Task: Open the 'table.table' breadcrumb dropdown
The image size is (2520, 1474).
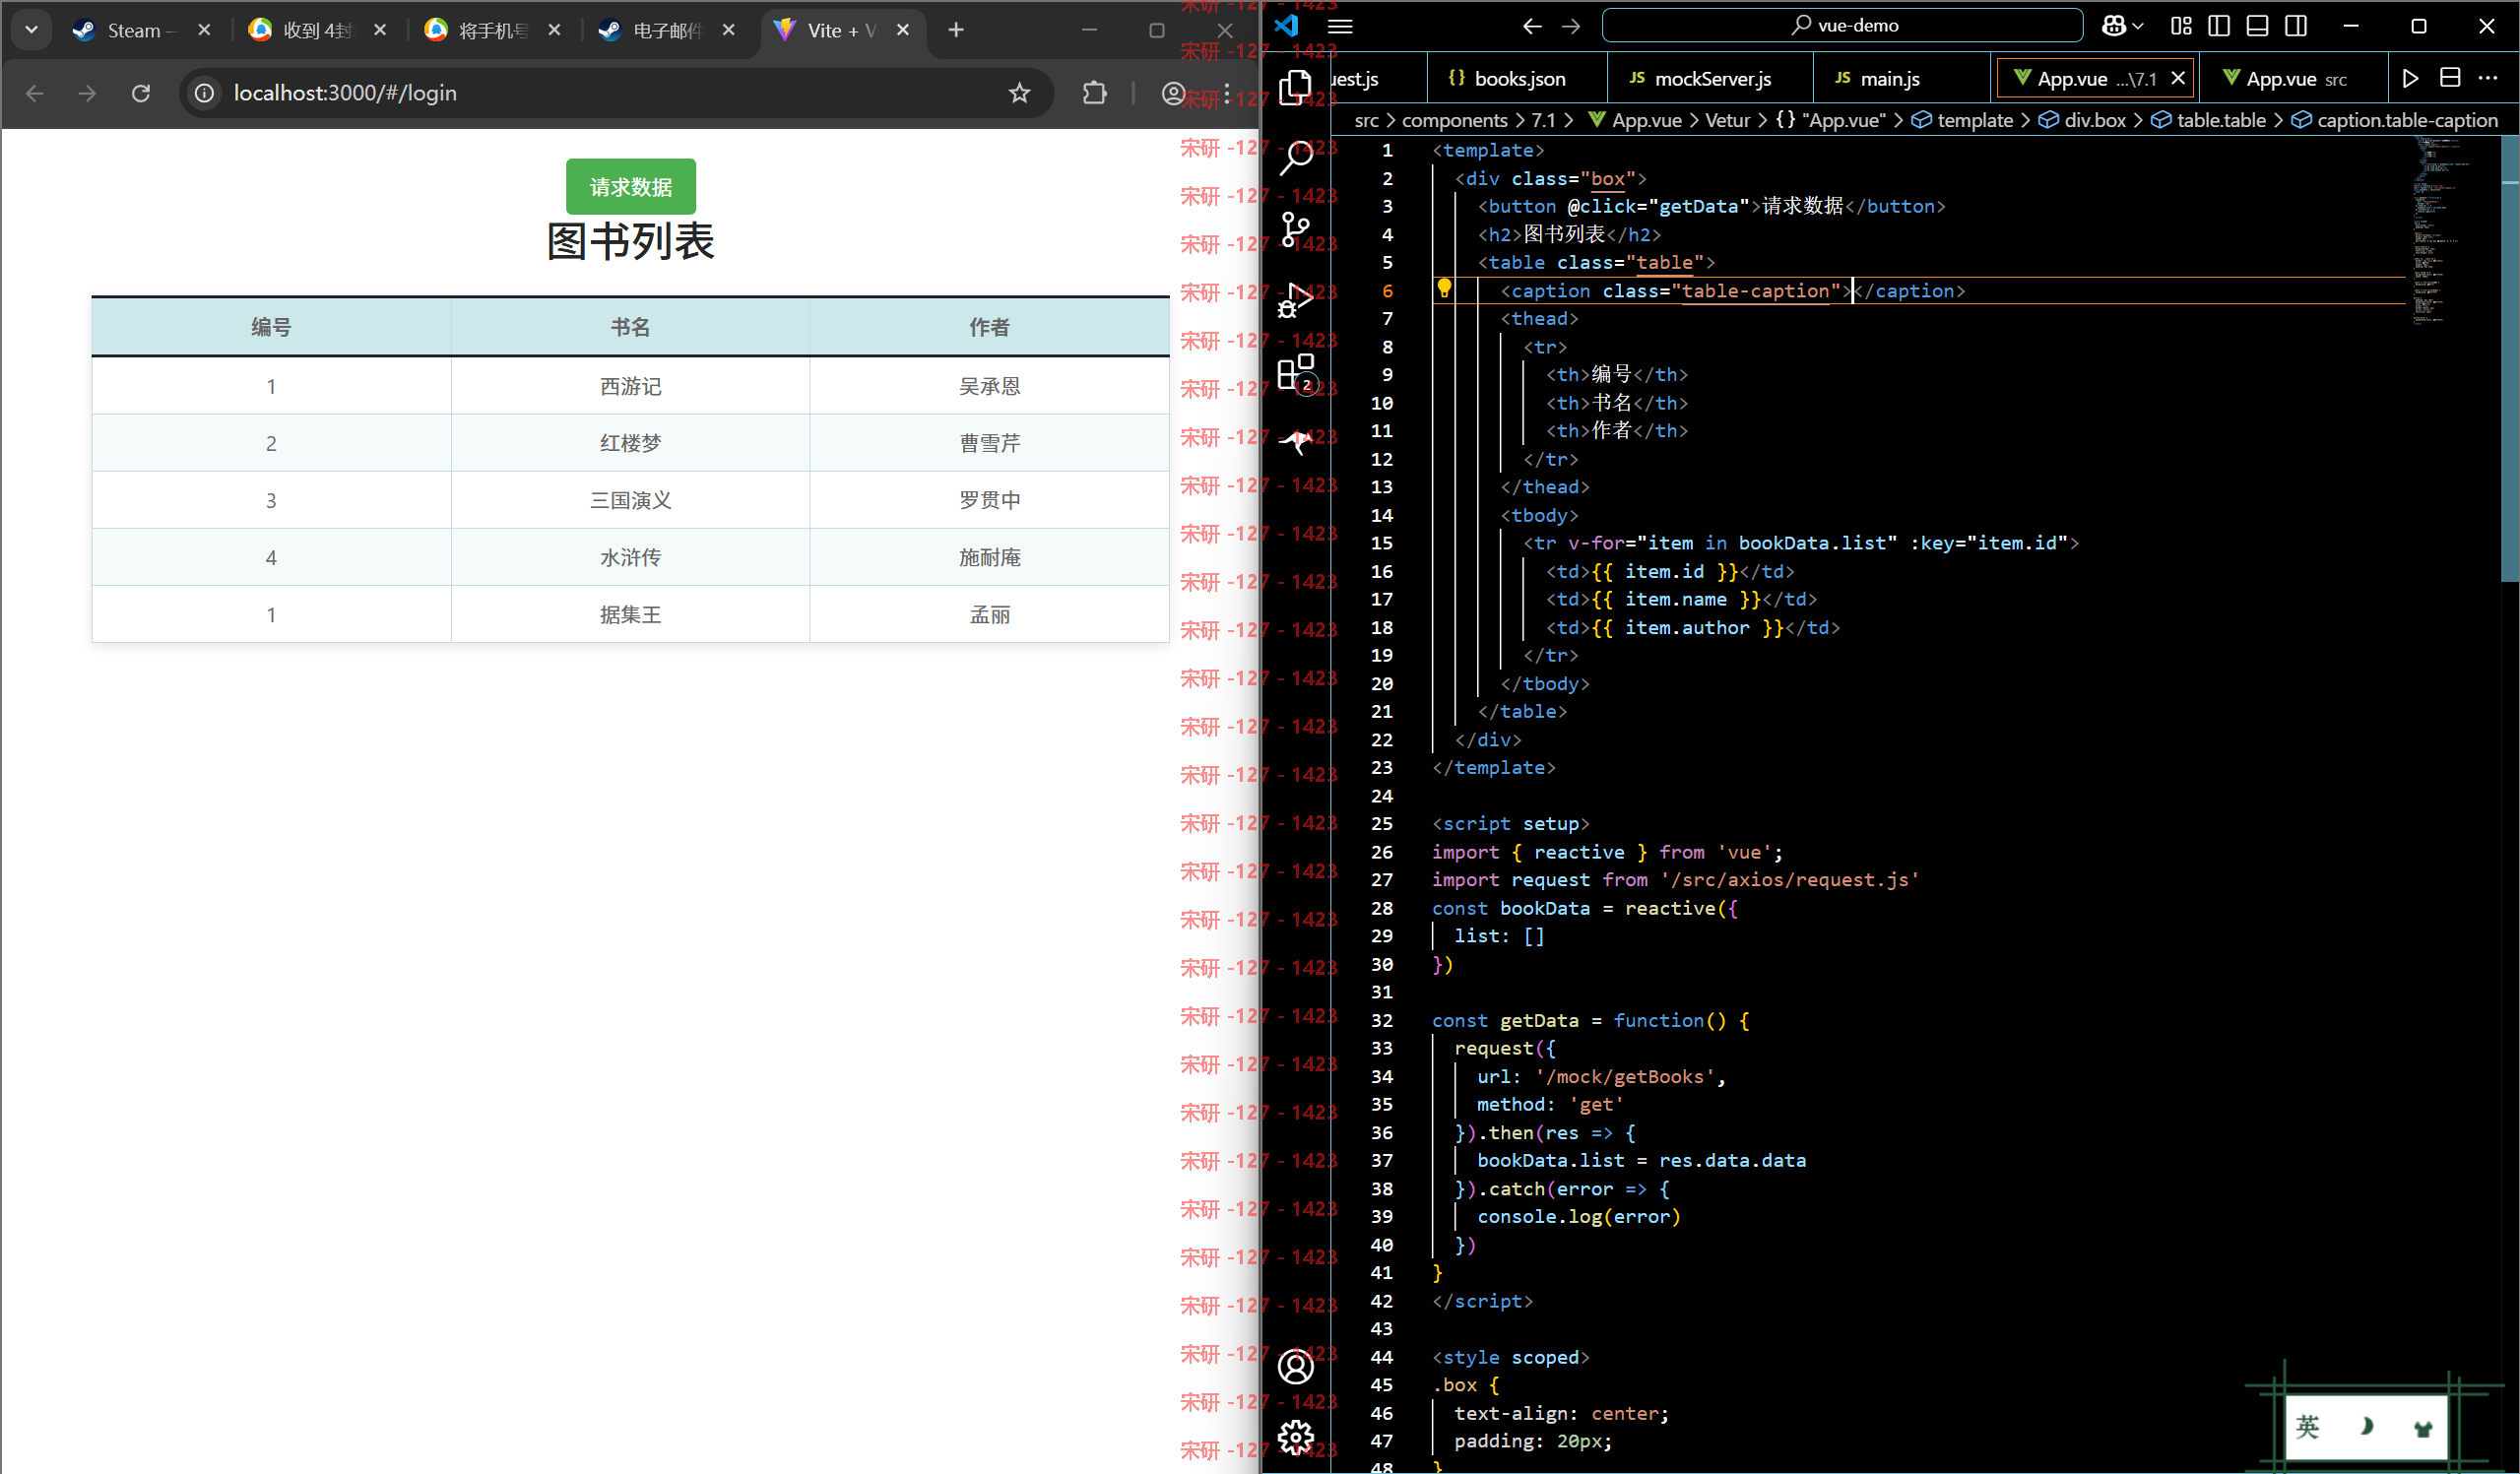Action: click(2208, 120)
